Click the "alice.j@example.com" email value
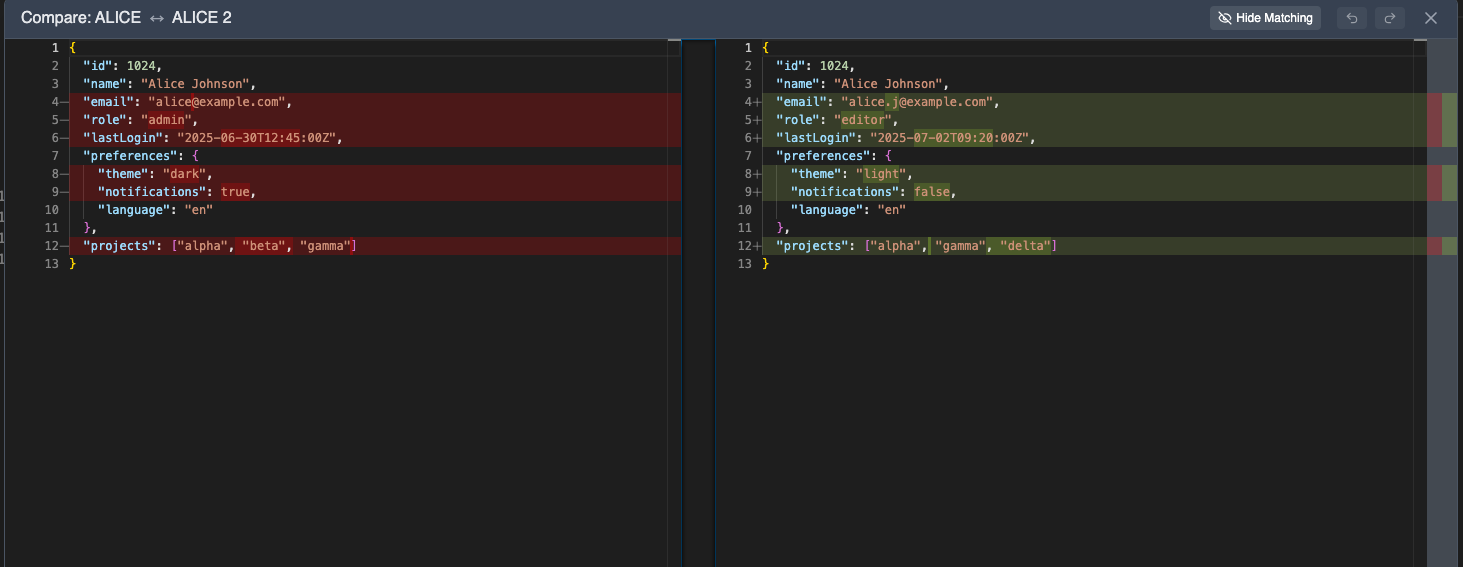 click(x=916, y=102)
